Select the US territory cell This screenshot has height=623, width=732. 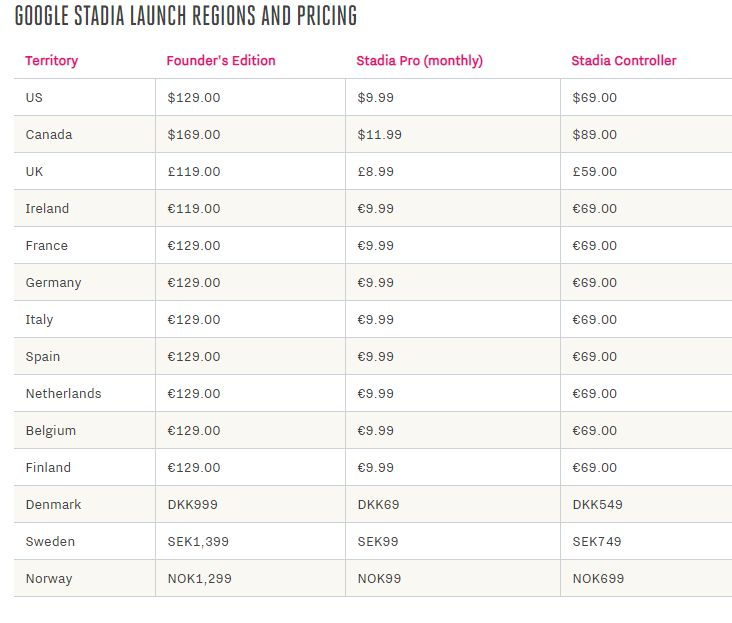[x=34, y=98]
